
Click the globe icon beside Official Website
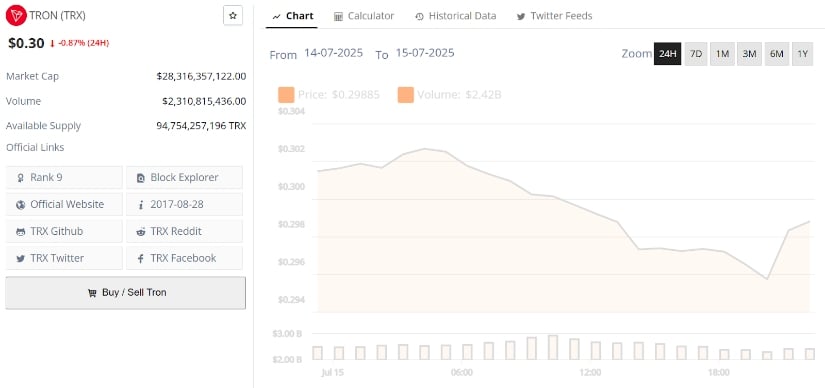coord(21,205)
